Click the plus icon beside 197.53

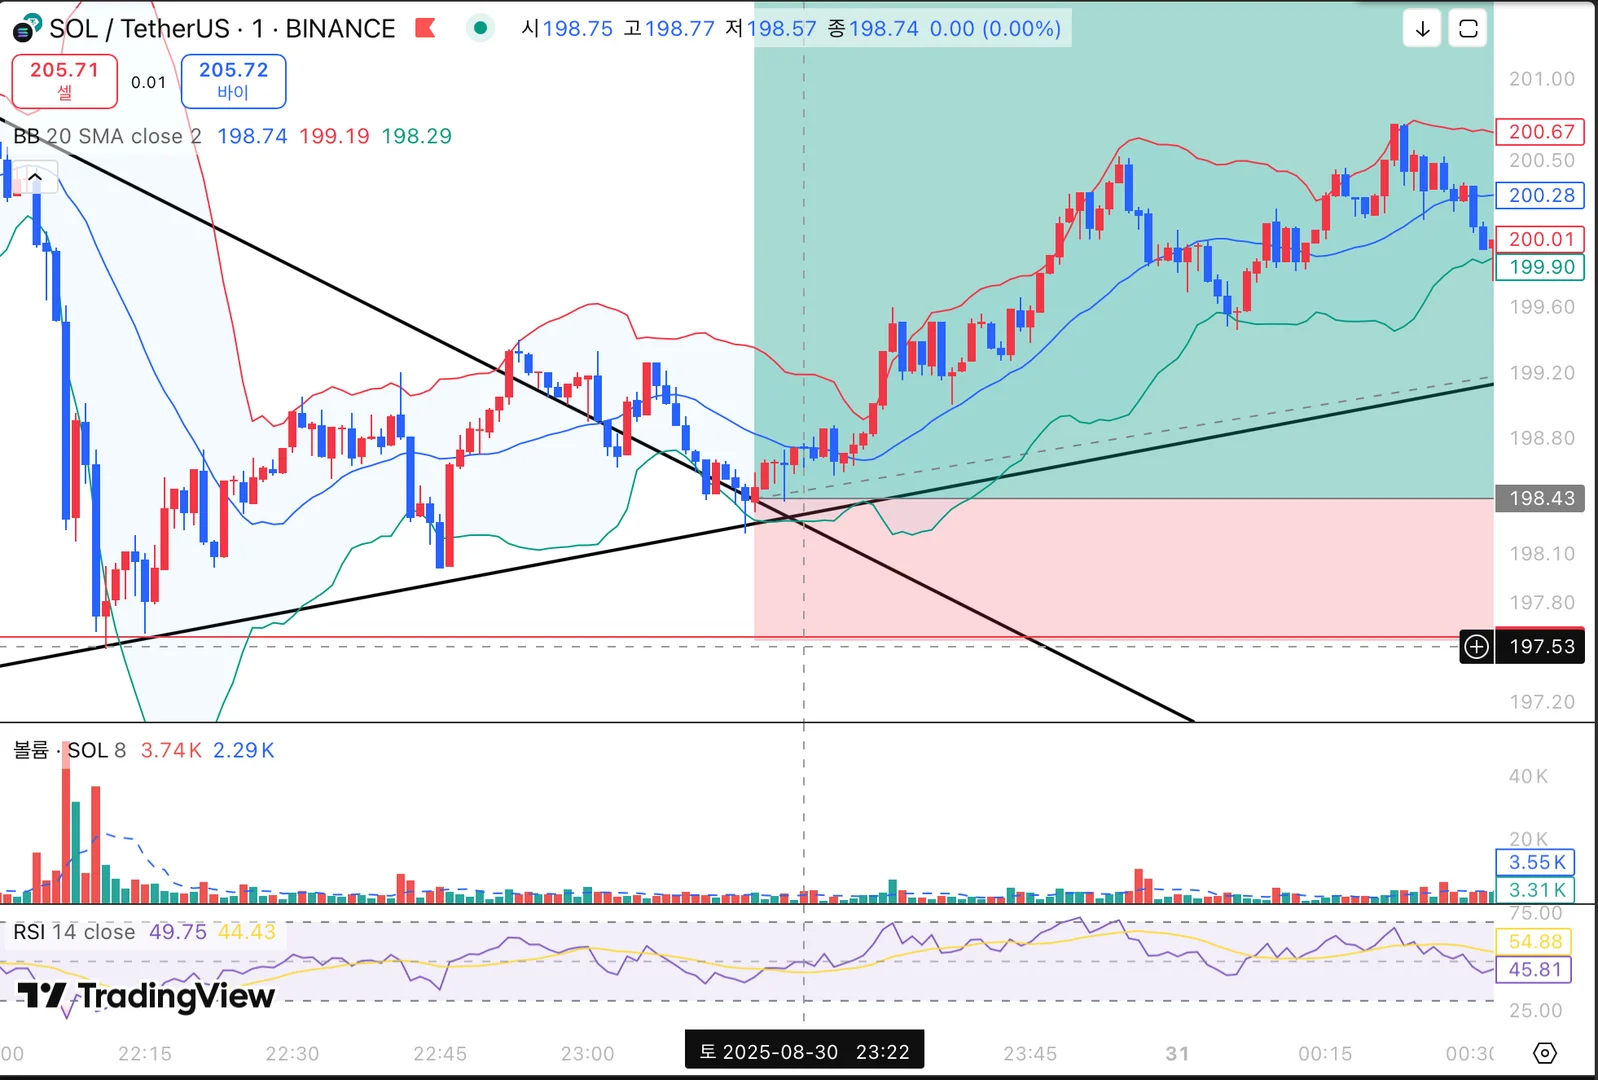pyautogui.click(x=1476, y=647)
